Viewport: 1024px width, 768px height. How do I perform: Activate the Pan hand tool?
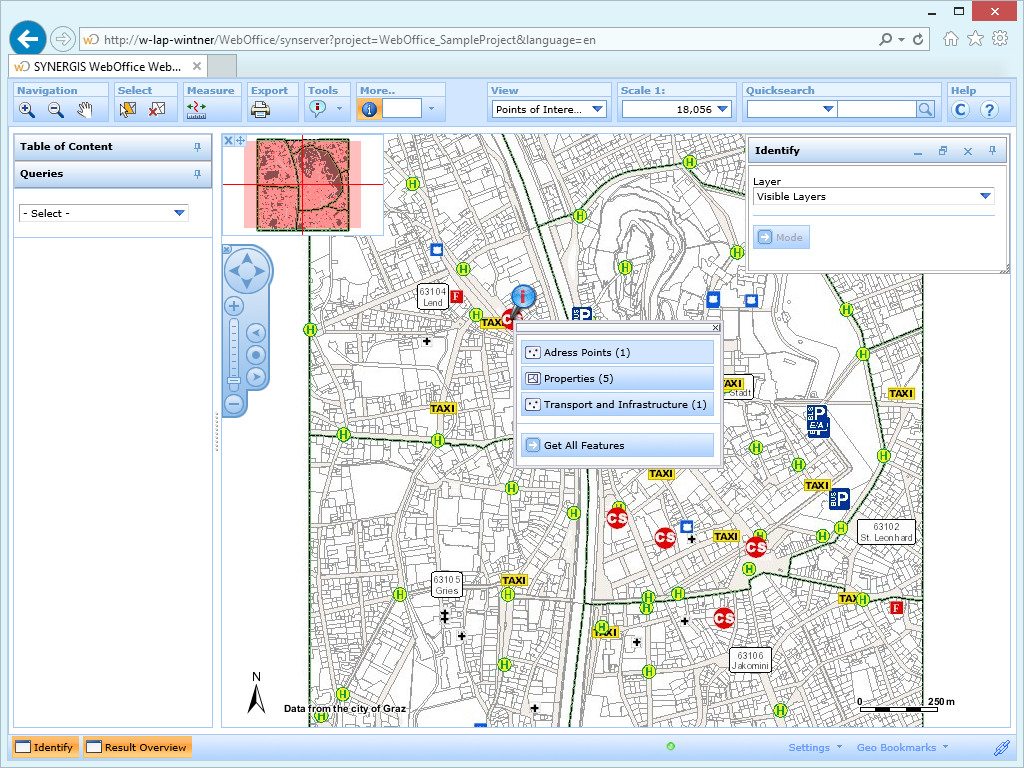pos(84,110)
